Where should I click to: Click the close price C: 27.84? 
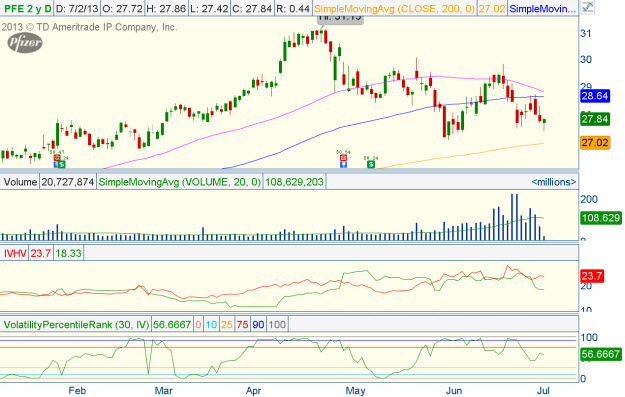coord(252,8)
